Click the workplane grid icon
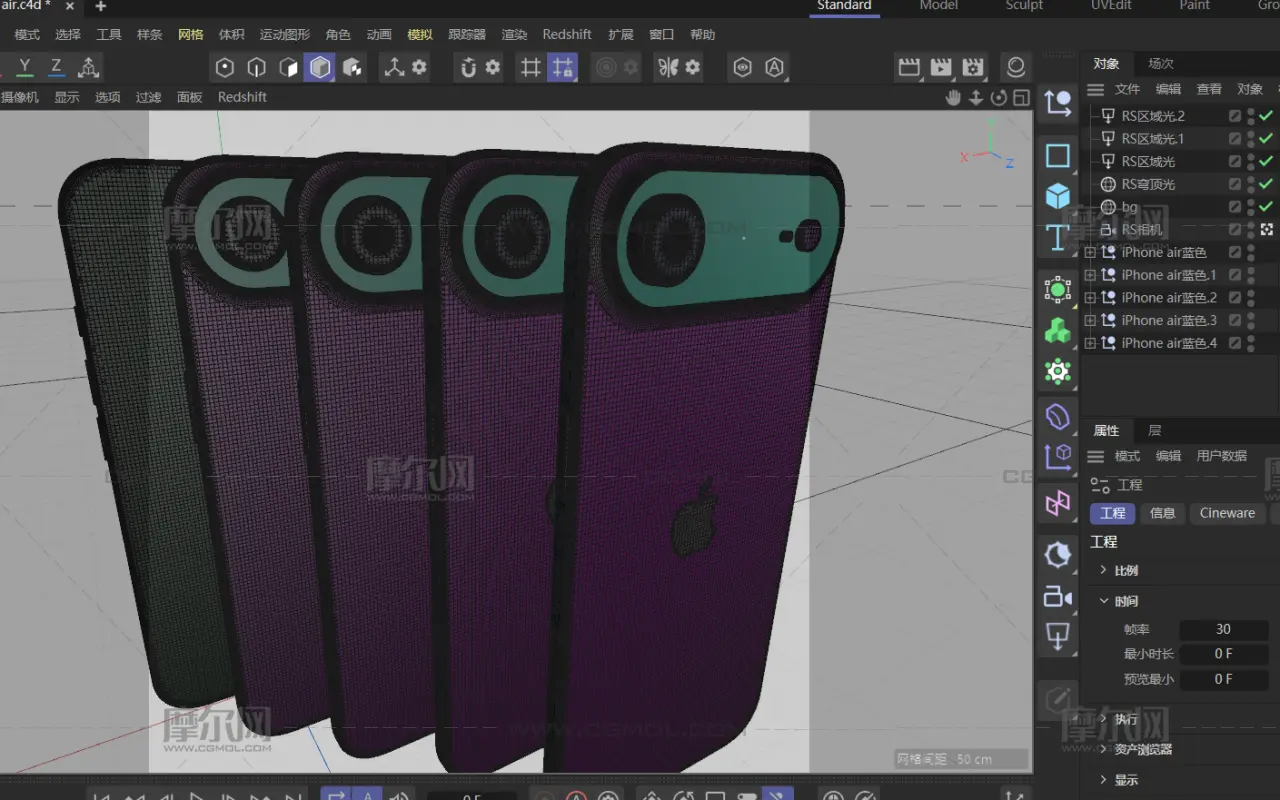Viewport: 1280px width, 800px height. pyautogui.click(x=531, y=67)
